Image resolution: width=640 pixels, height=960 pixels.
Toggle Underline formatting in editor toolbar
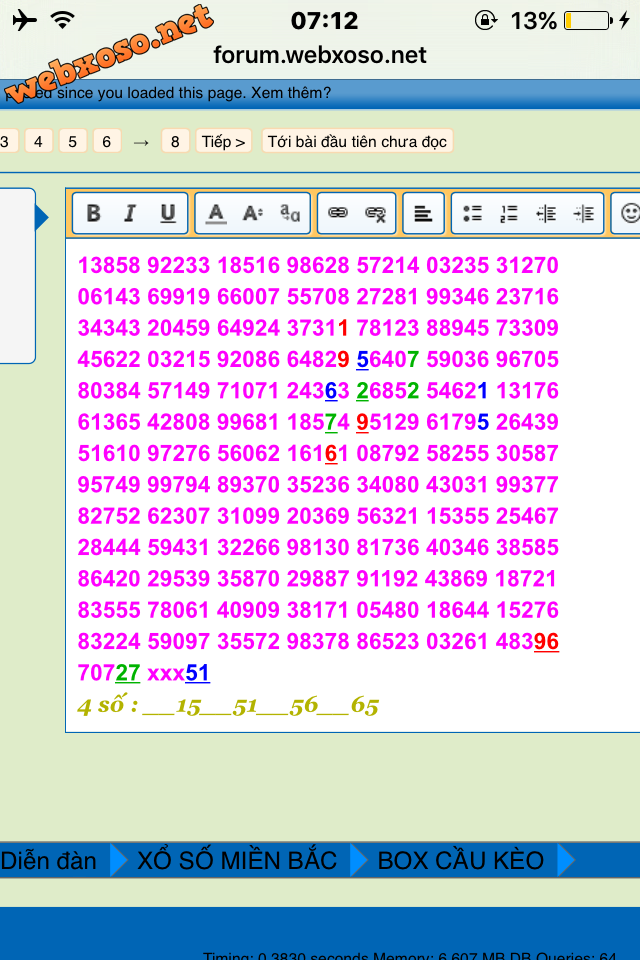167,213
